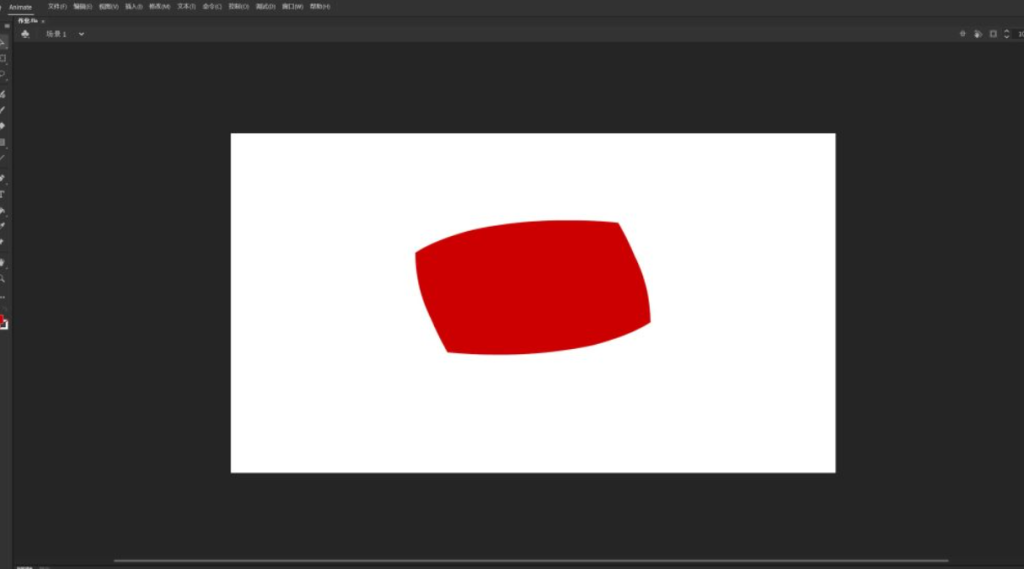Open the red fill color swatch

pos(2,319)
